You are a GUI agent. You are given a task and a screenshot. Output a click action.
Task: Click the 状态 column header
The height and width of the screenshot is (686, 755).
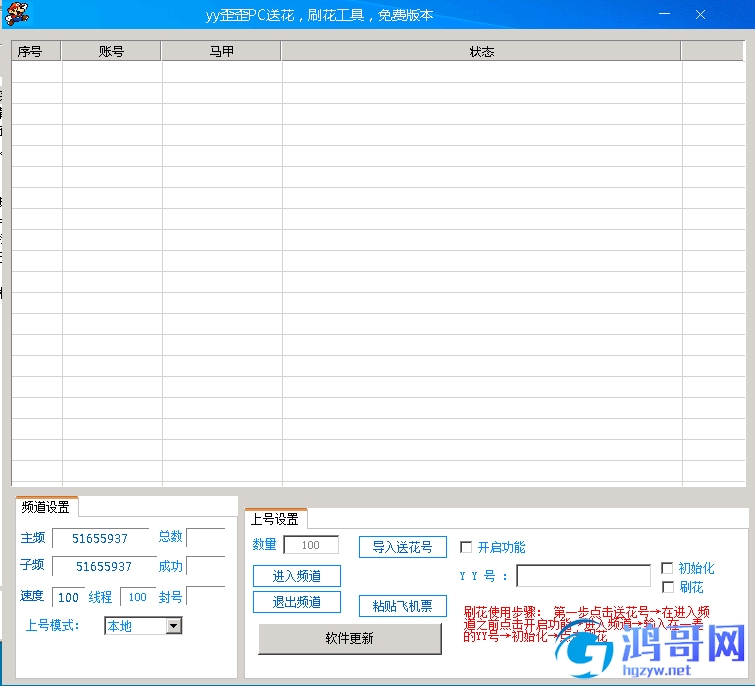point(482,51)
